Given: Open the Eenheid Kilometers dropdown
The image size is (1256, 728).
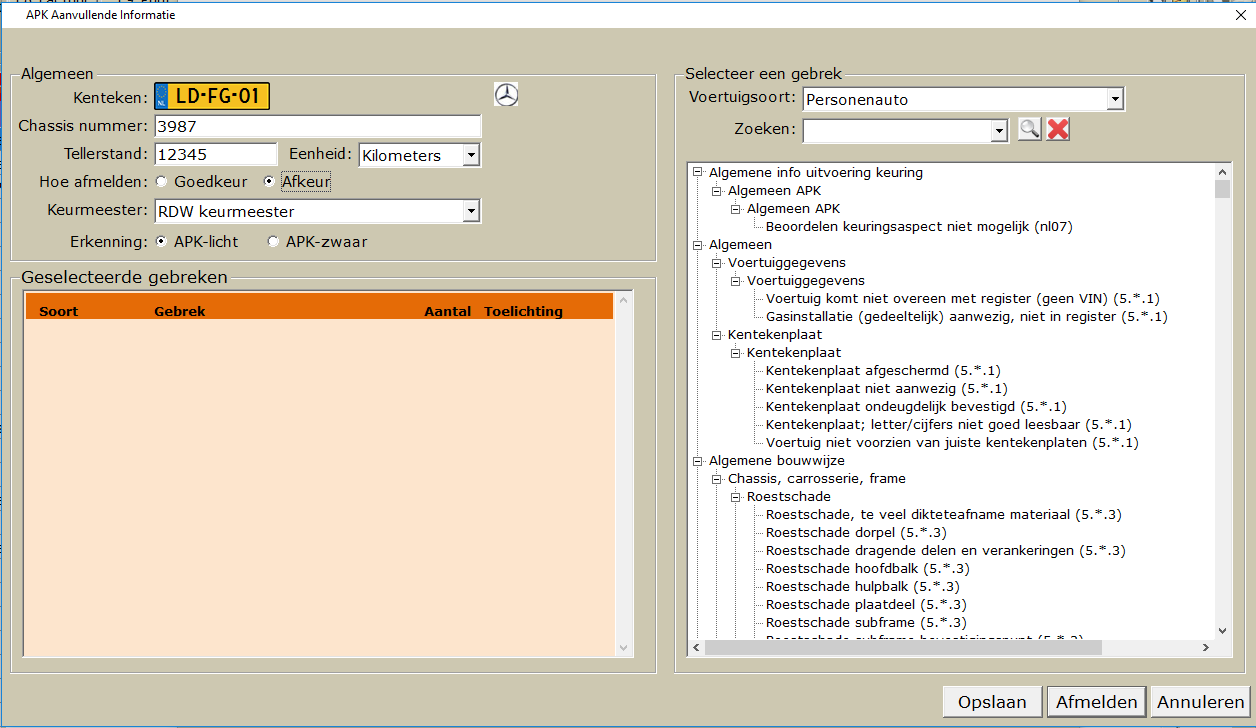Looking at the screenshot, I should 471,156.
